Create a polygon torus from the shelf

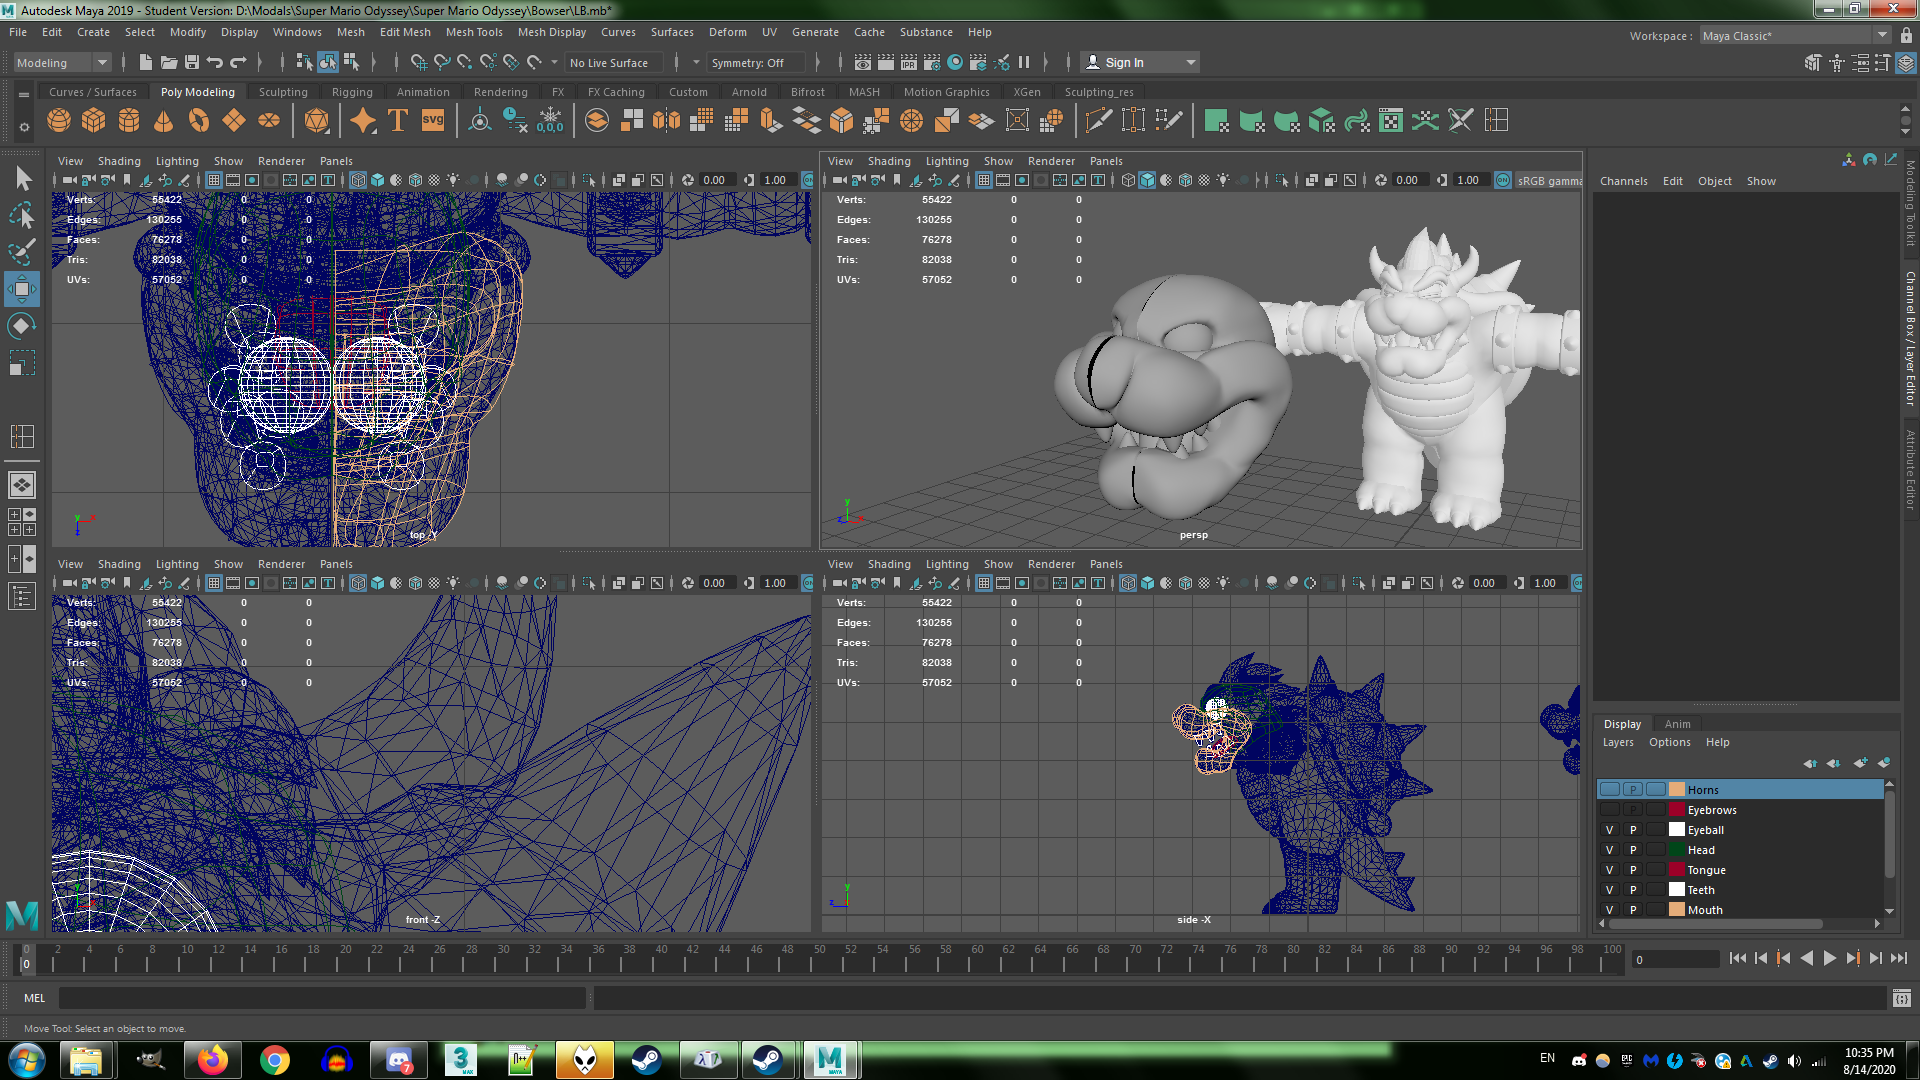pos(199,121)
